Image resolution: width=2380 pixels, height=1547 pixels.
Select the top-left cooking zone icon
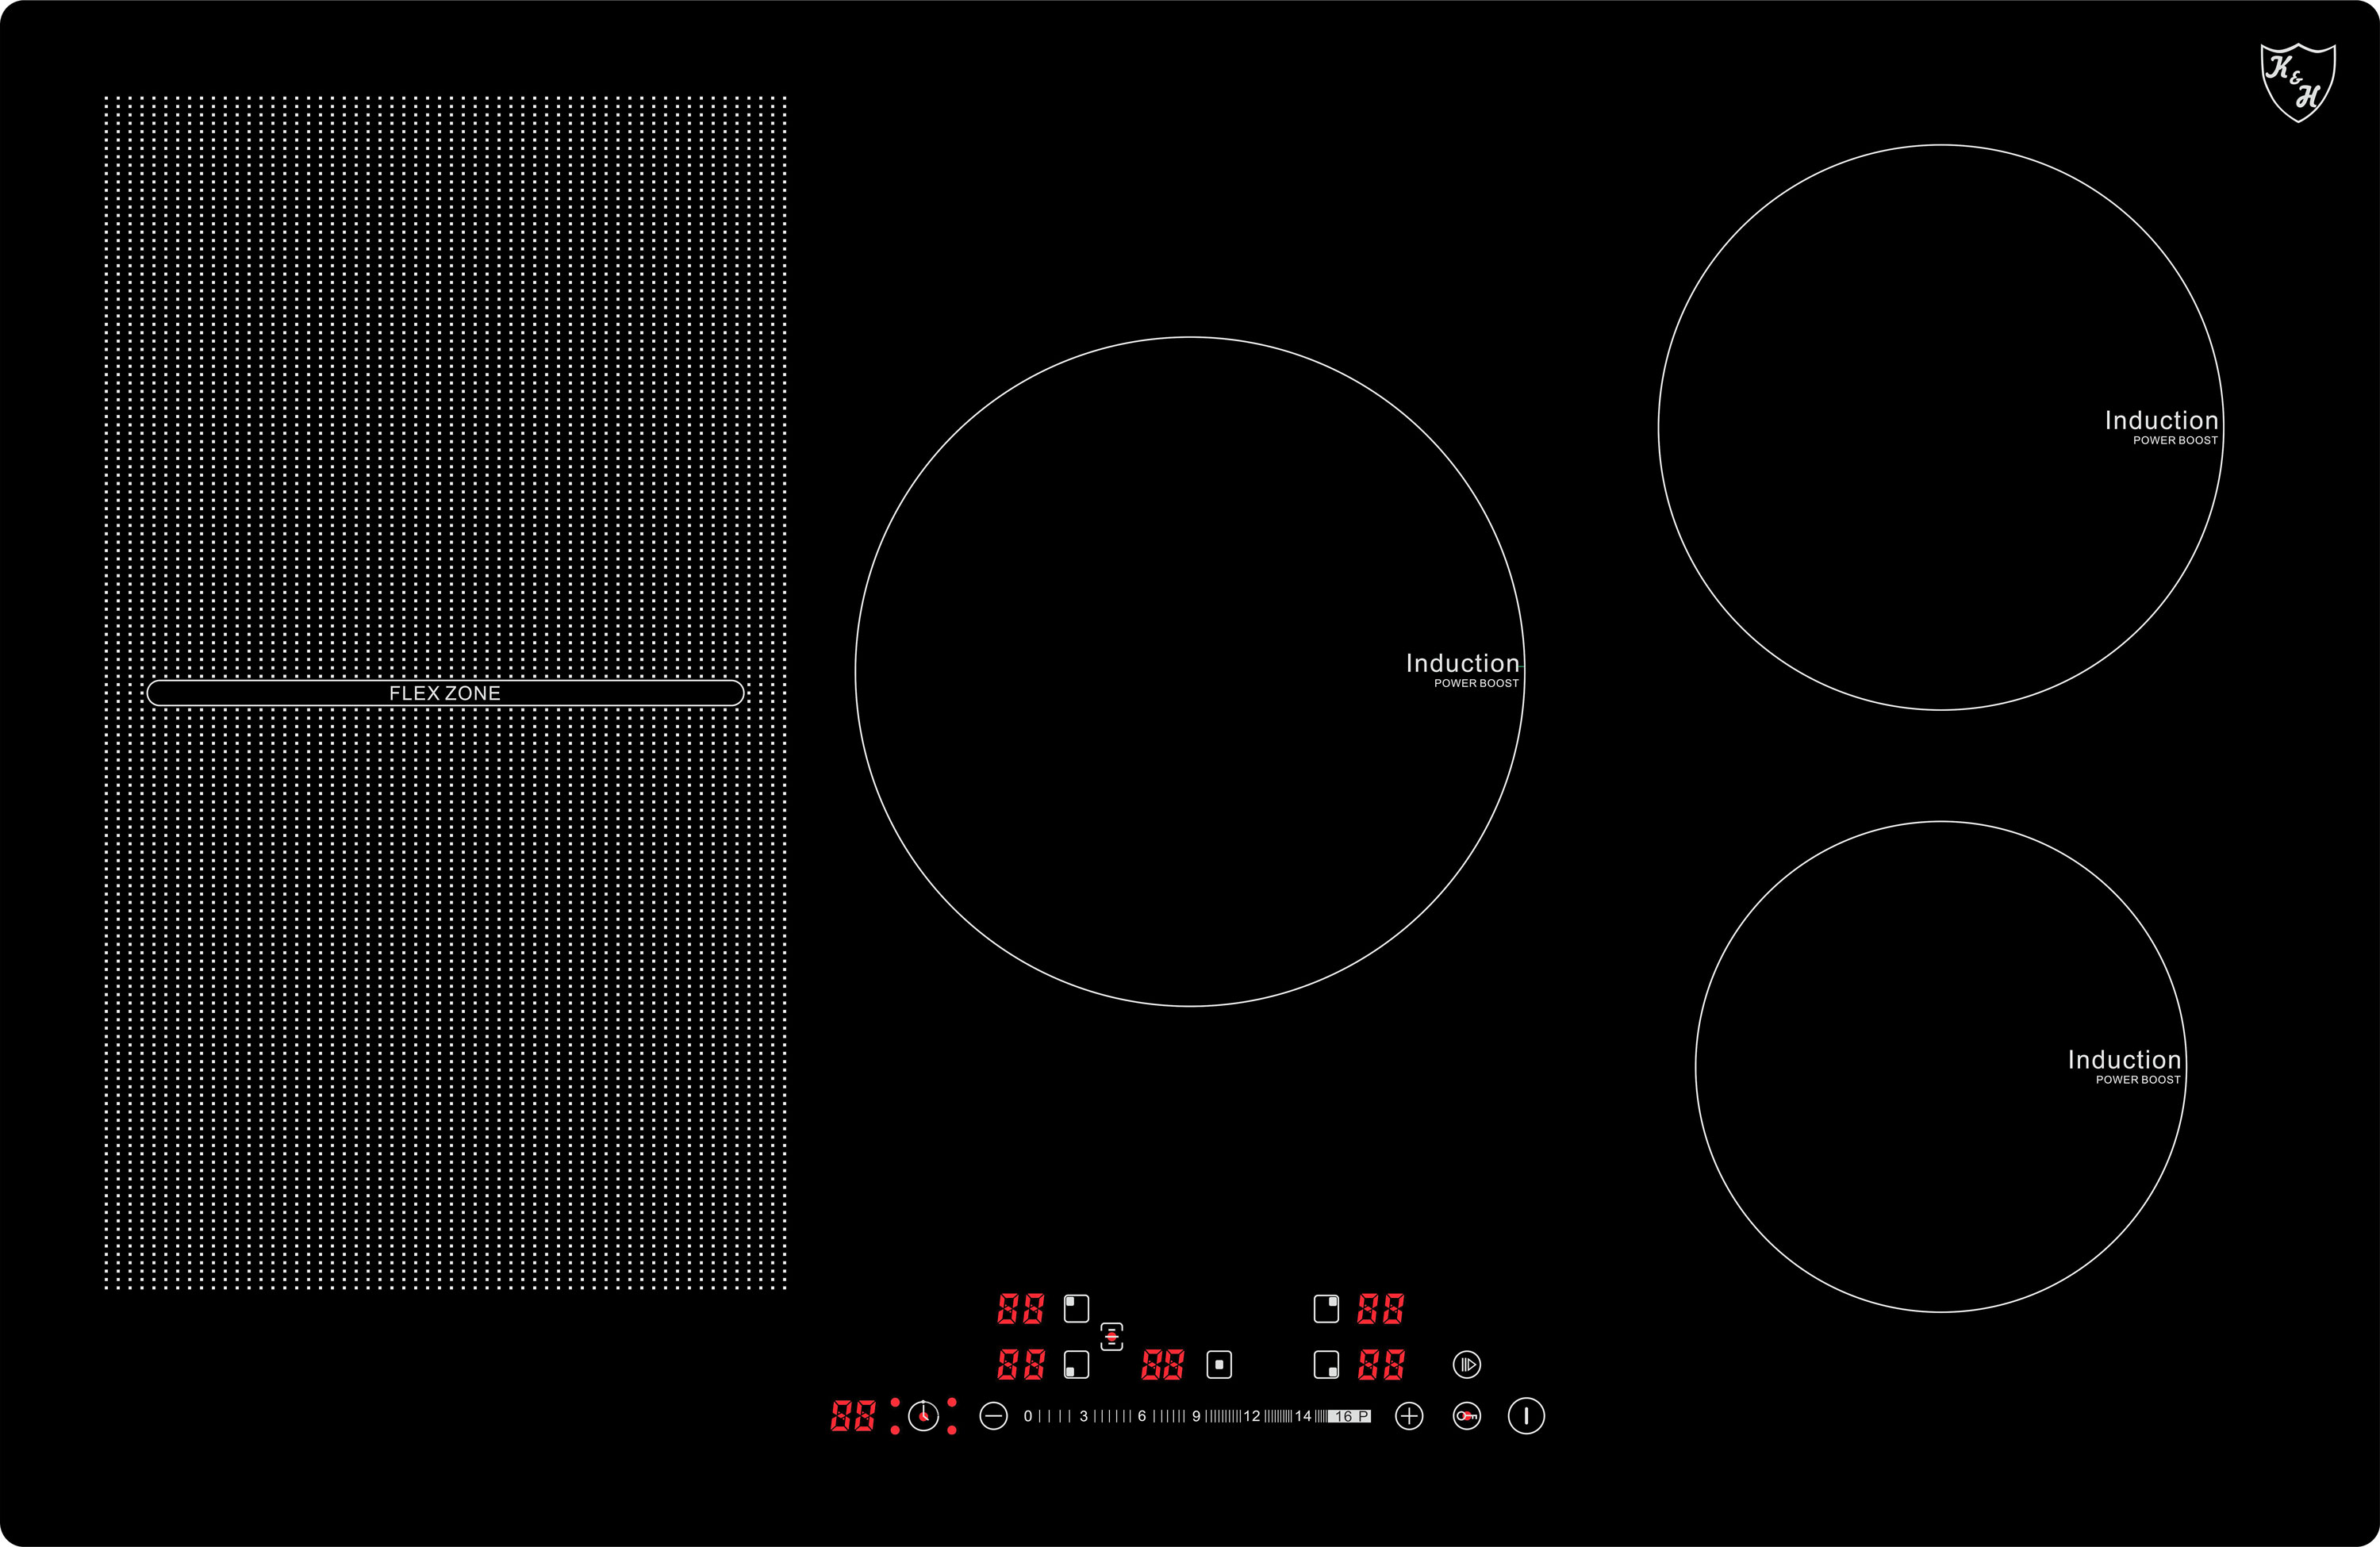click(x=1076, y=1308)
